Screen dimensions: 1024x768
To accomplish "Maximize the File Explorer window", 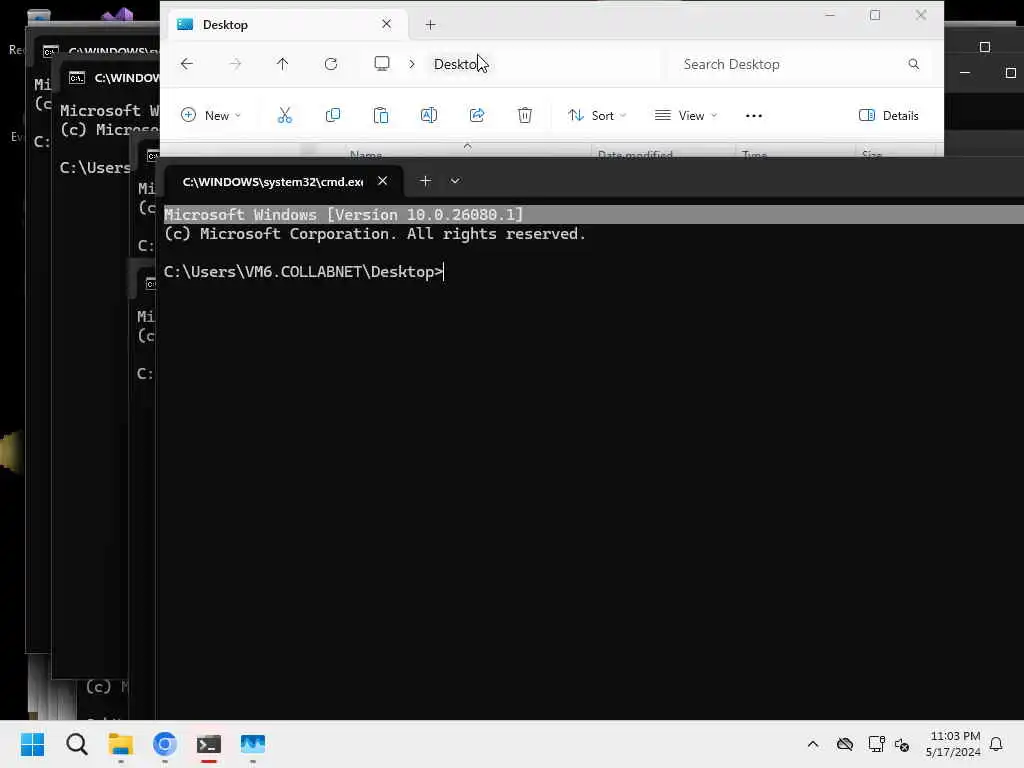I will coord(875,15).
